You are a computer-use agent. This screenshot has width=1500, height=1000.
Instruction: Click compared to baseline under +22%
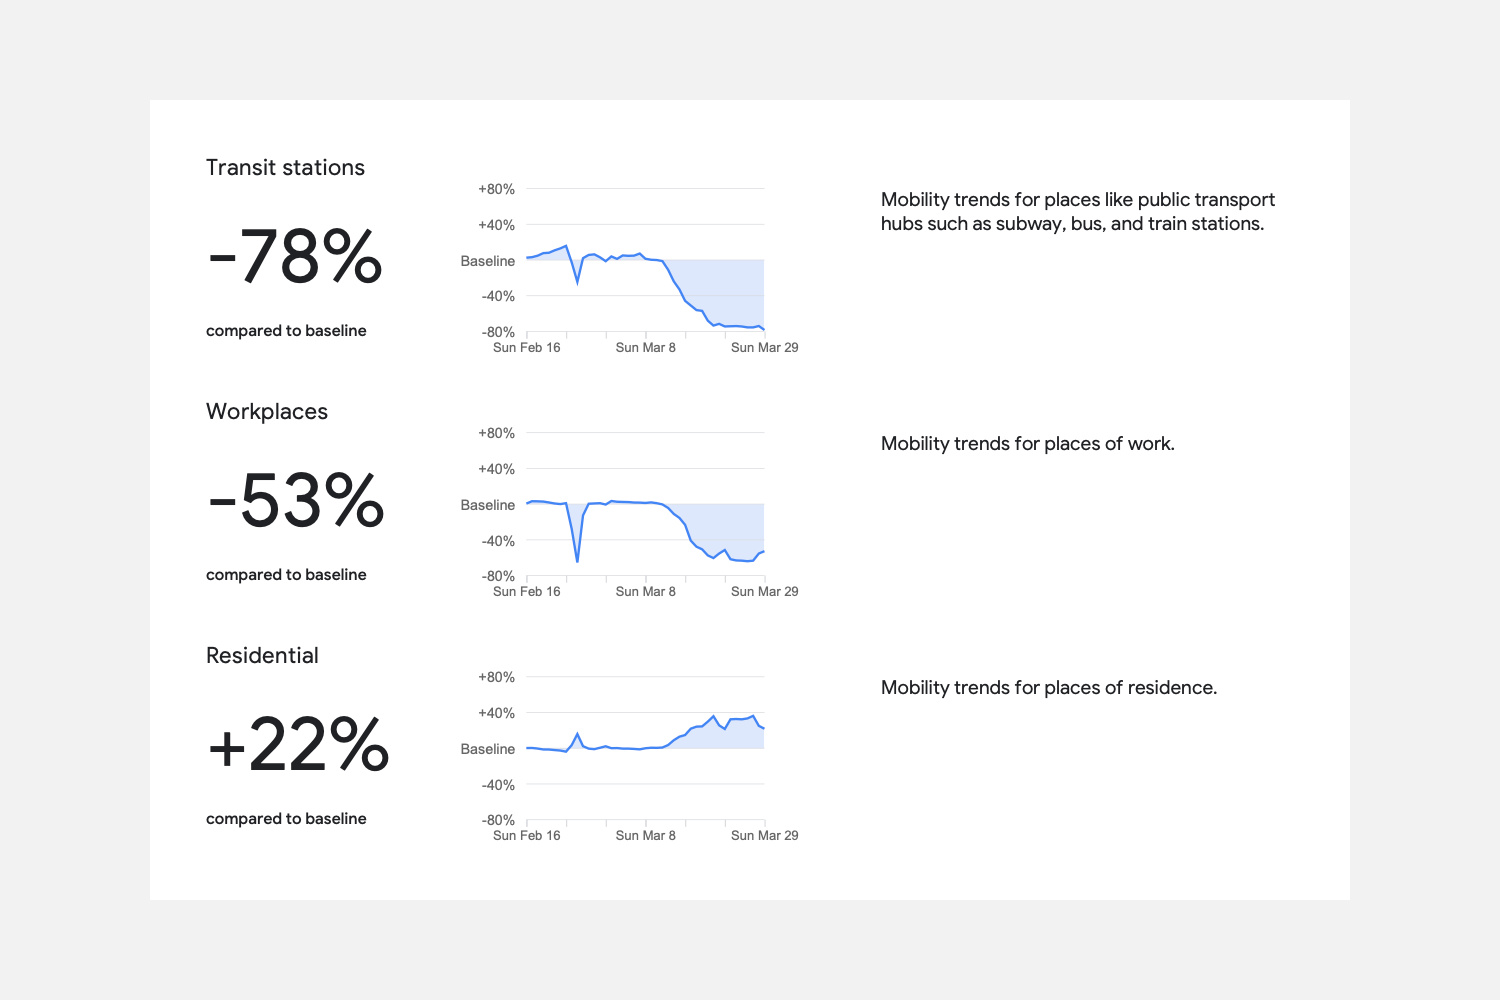click(286, 819)
